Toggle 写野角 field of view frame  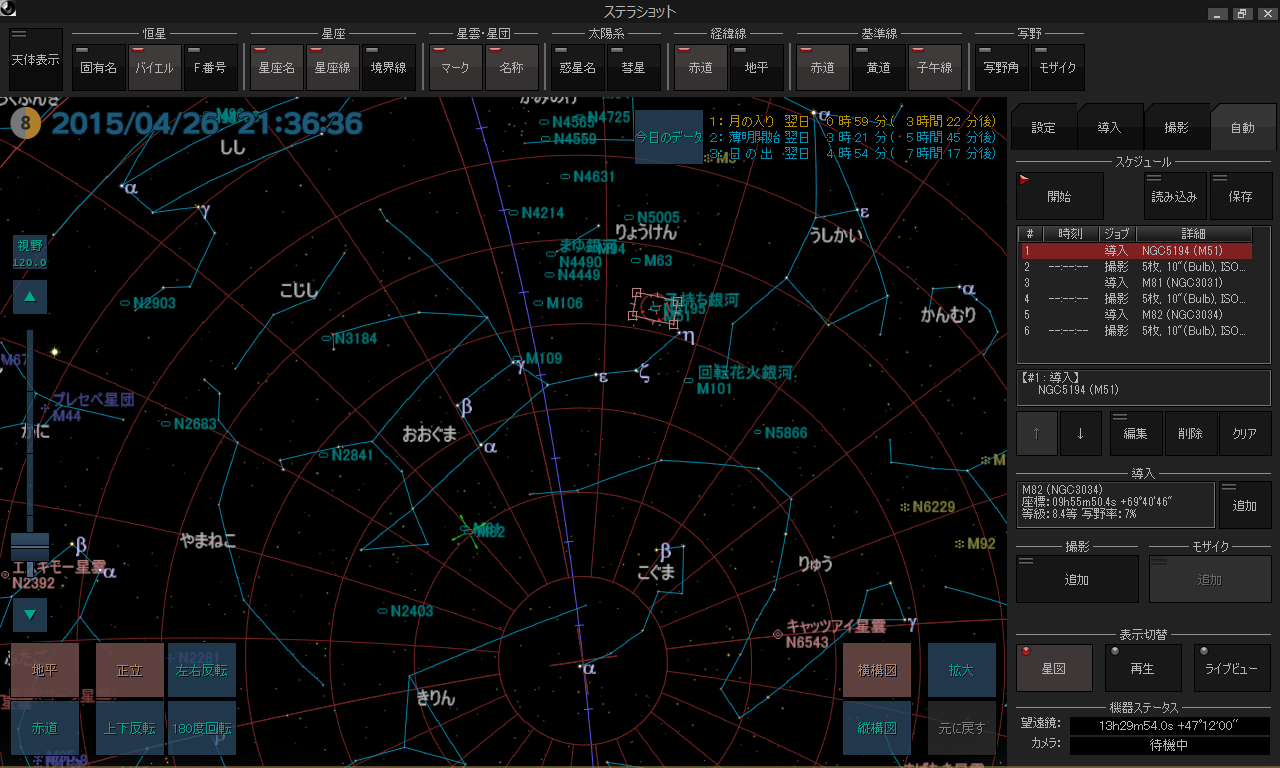[x=1001, y=68]
